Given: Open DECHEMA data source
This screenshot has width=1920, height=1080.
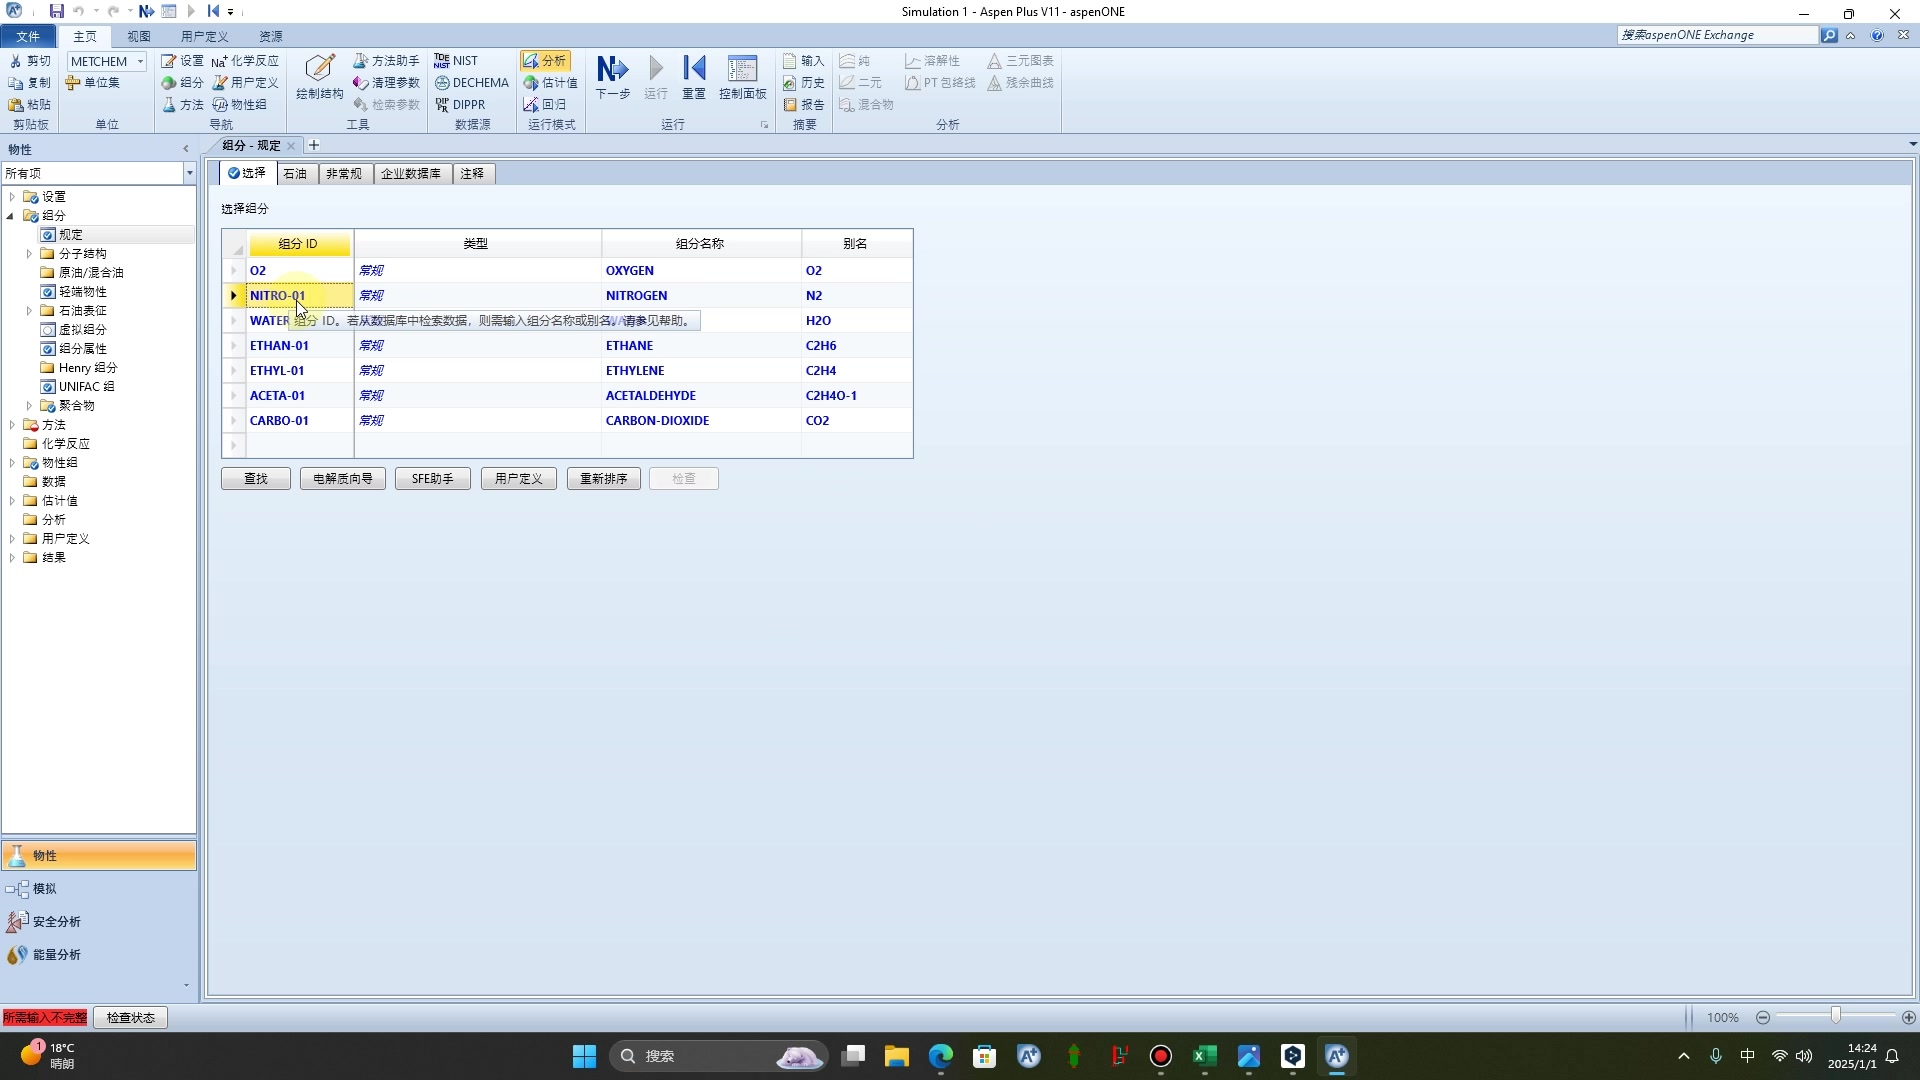Looking at the screenshot, I should 471,83.
